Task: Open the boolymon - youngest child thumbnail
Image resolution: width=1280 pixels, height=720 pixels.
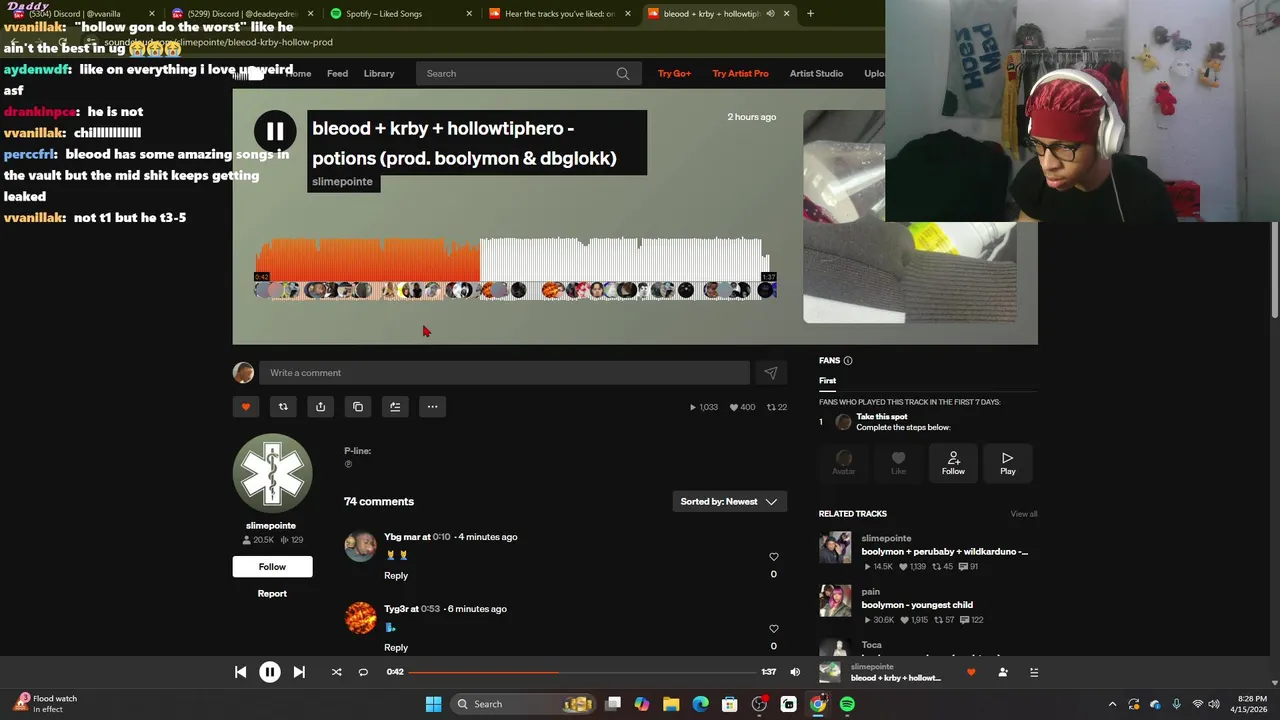Action: [x=835, y=601]
